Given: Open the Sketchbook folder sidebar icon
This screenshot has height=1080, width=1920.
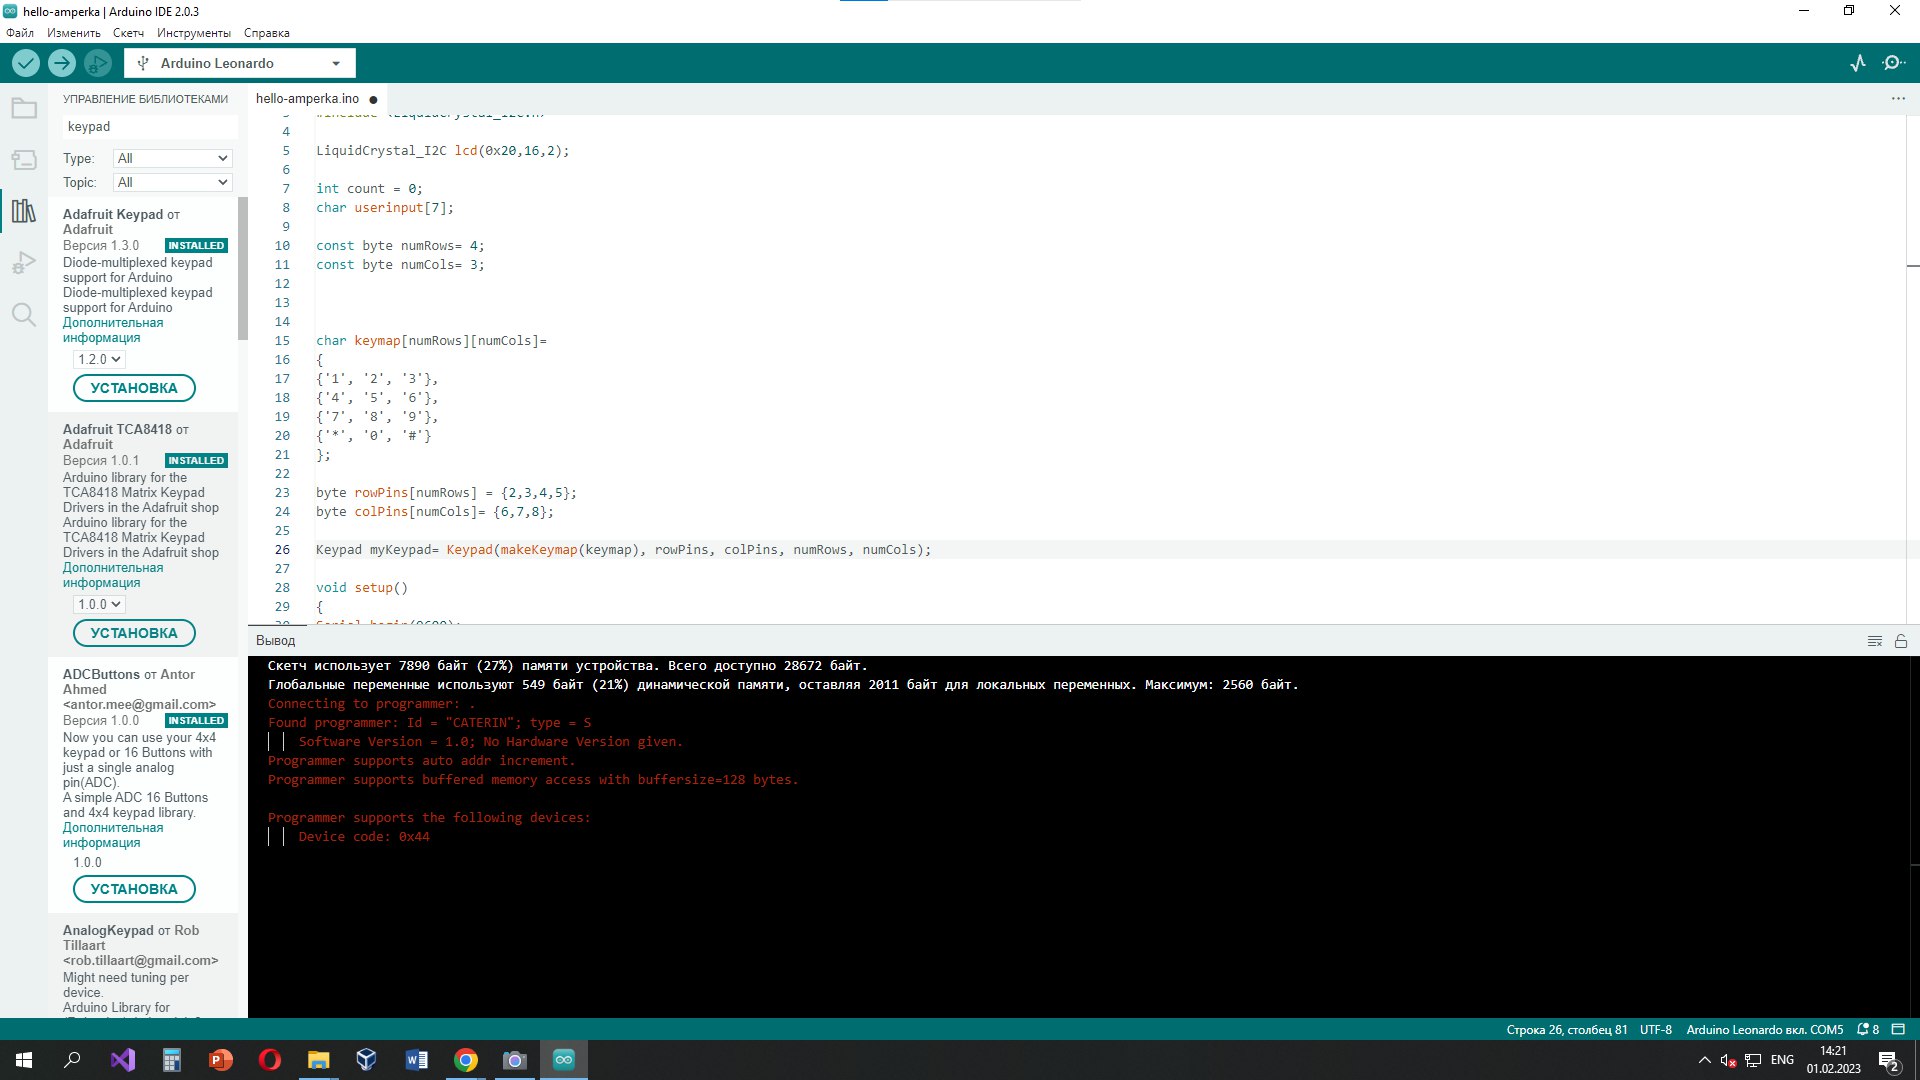Looking at the screenshot, I should pyautogui.click(x=24, y=108).
